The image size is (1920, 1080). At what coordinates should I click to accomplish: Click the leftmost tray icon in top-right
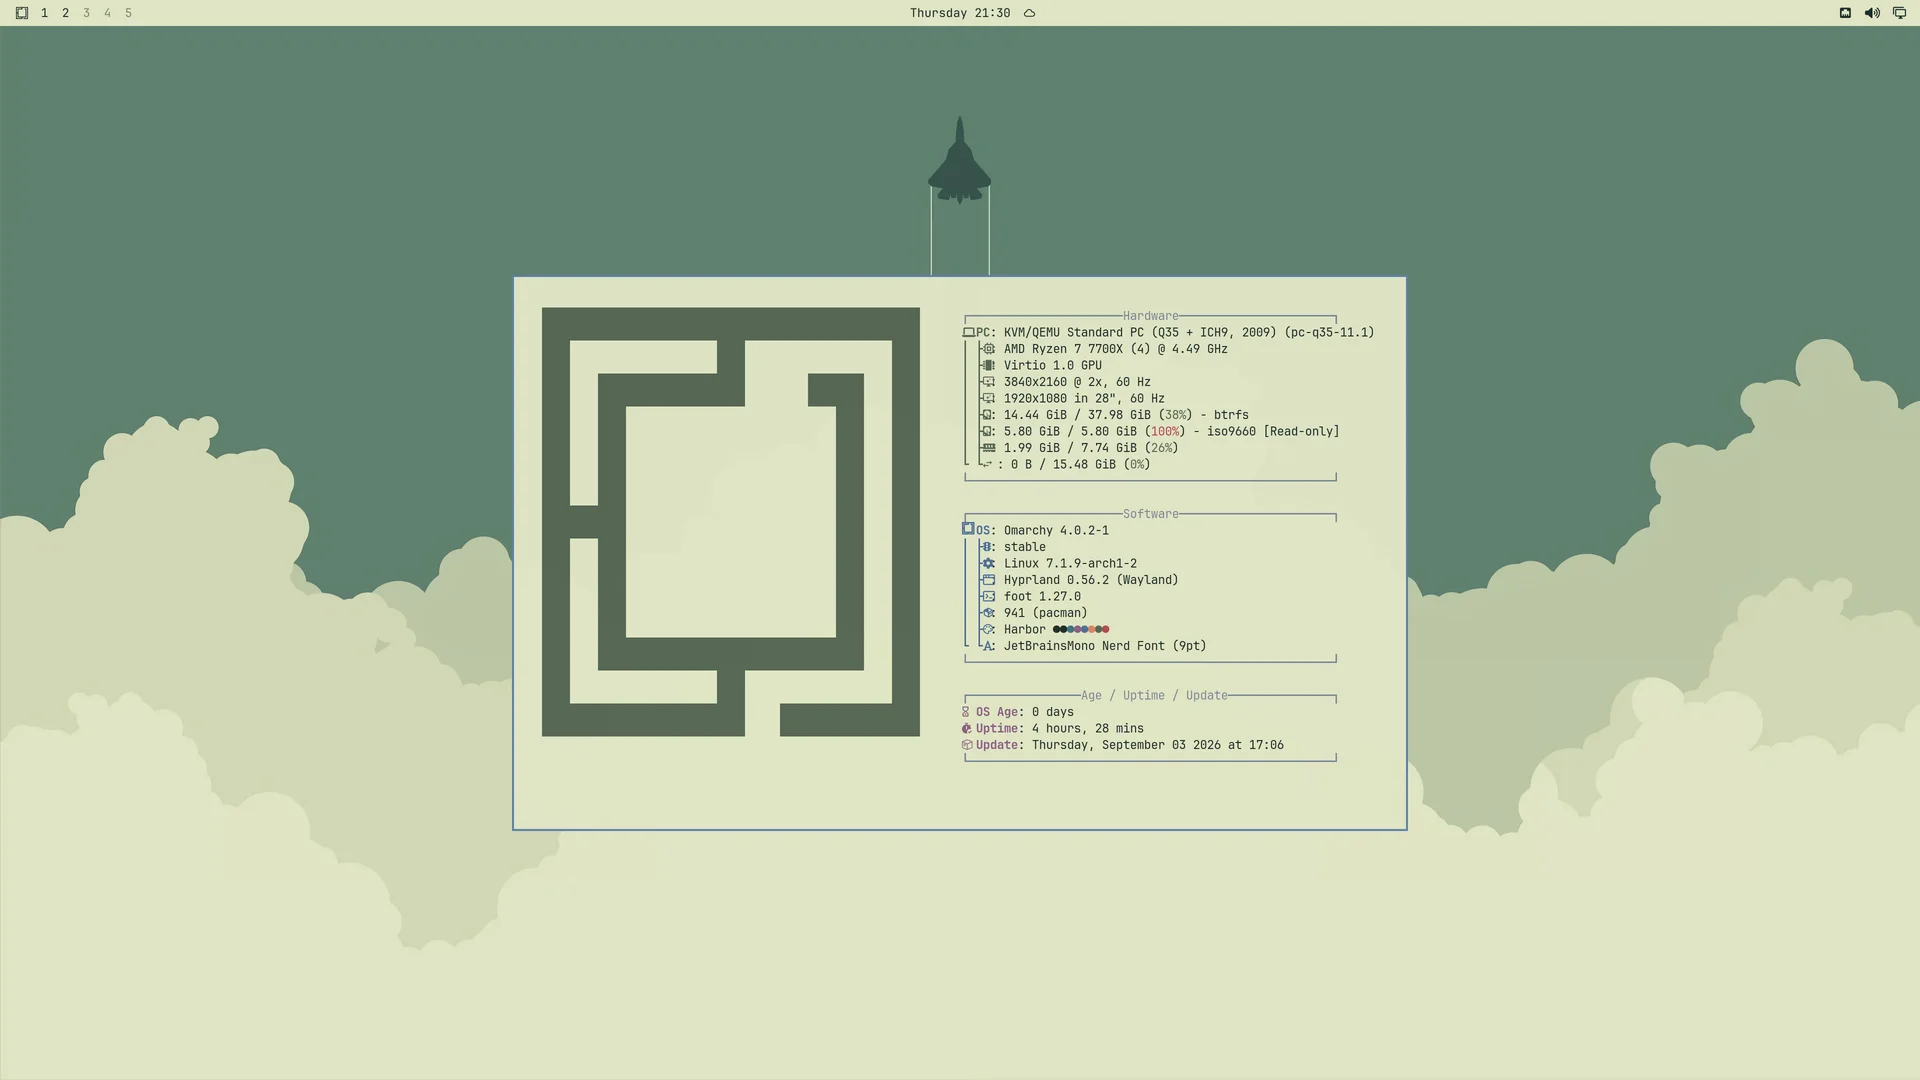[x=1845, y=13]
